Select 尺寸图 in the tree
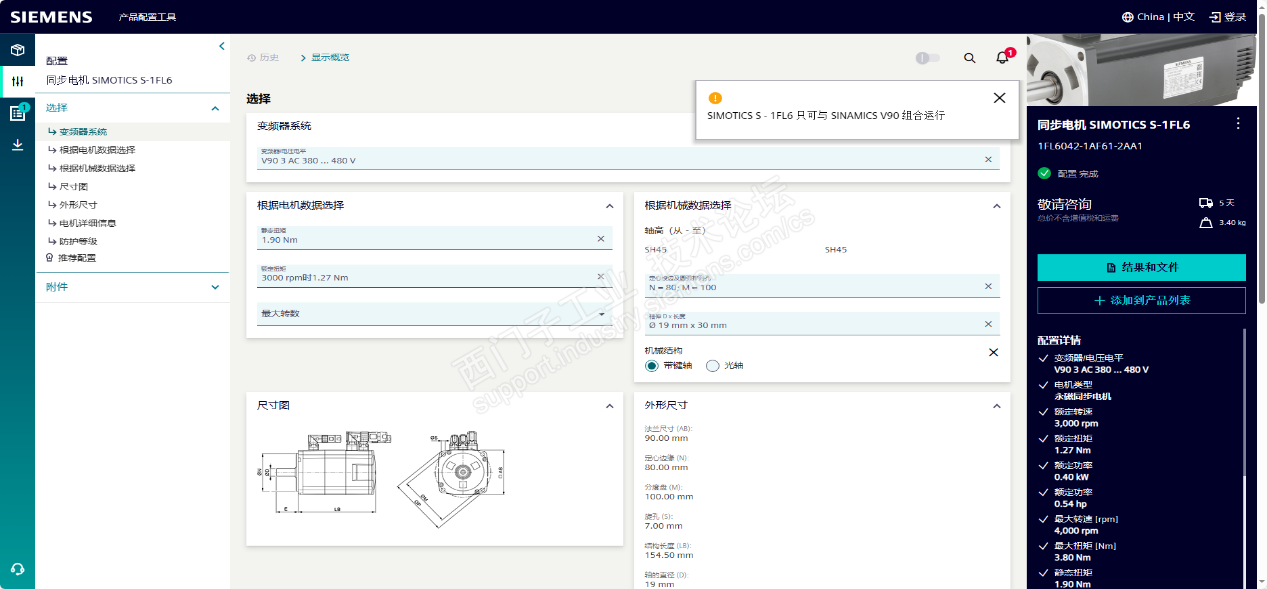 (73, 187)
